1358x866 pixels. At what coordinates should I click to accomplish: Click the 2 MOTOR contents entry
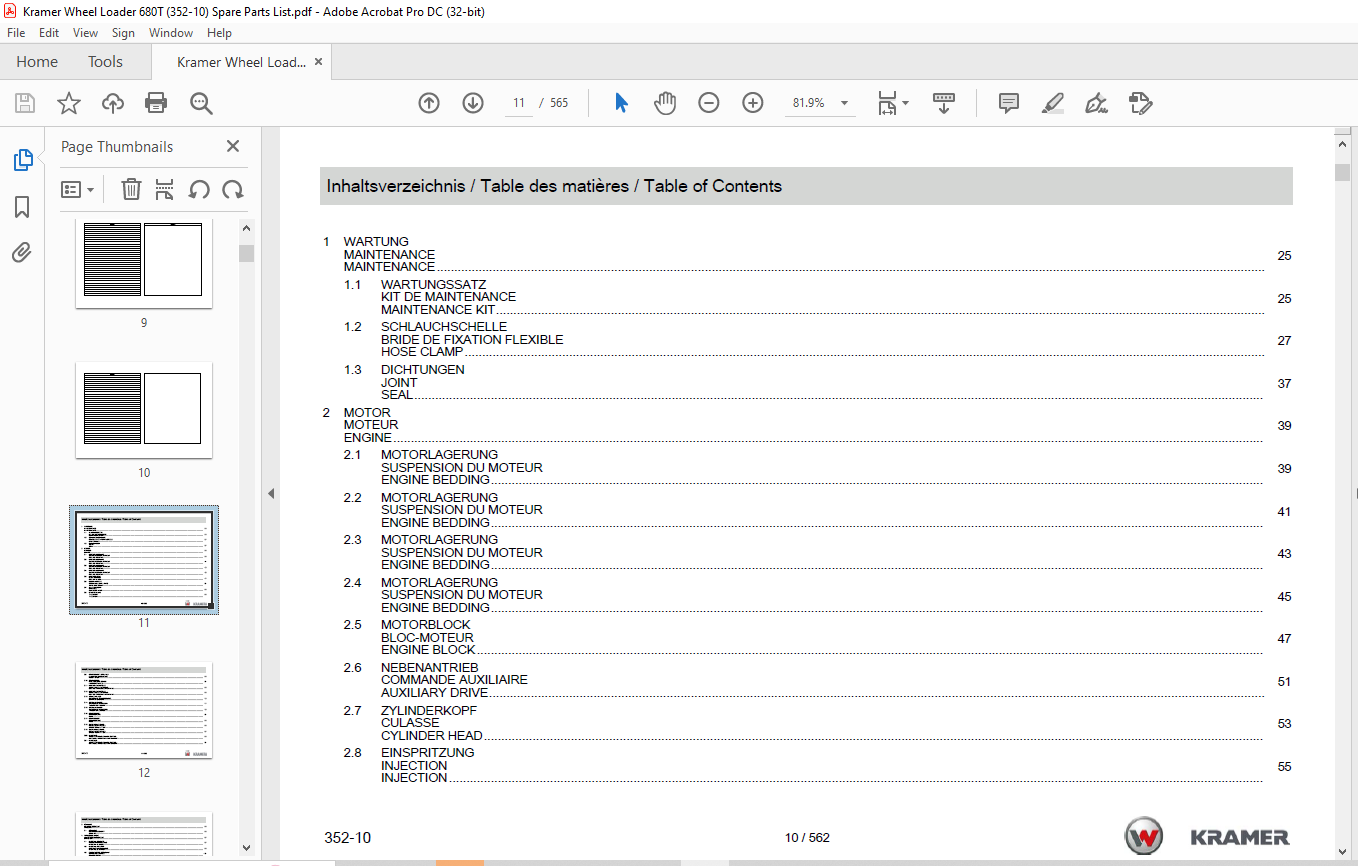(x=807, y=425)
